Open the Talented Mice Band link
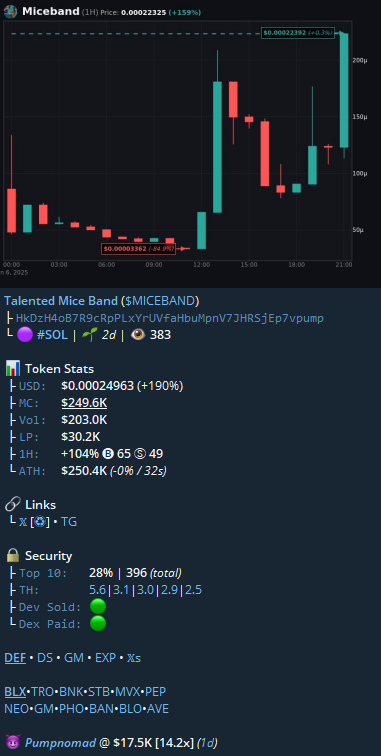 pos(61,301)
